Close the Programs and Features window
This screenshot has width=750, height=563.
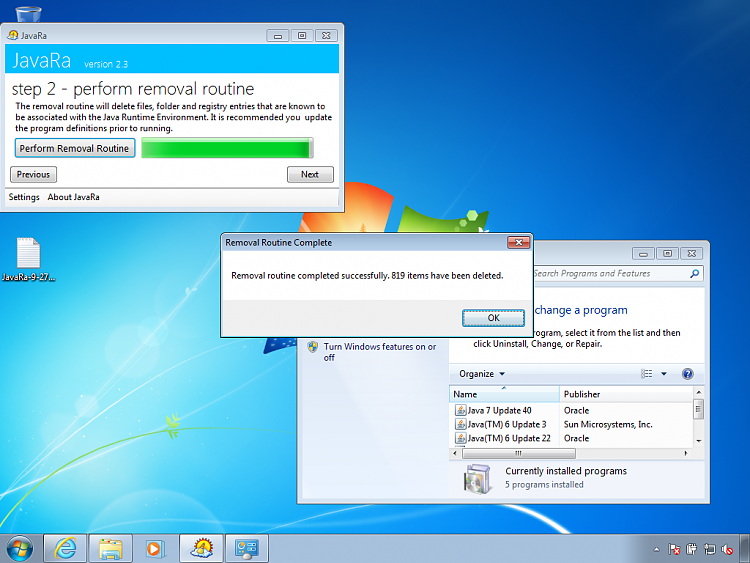pos(692,254)
